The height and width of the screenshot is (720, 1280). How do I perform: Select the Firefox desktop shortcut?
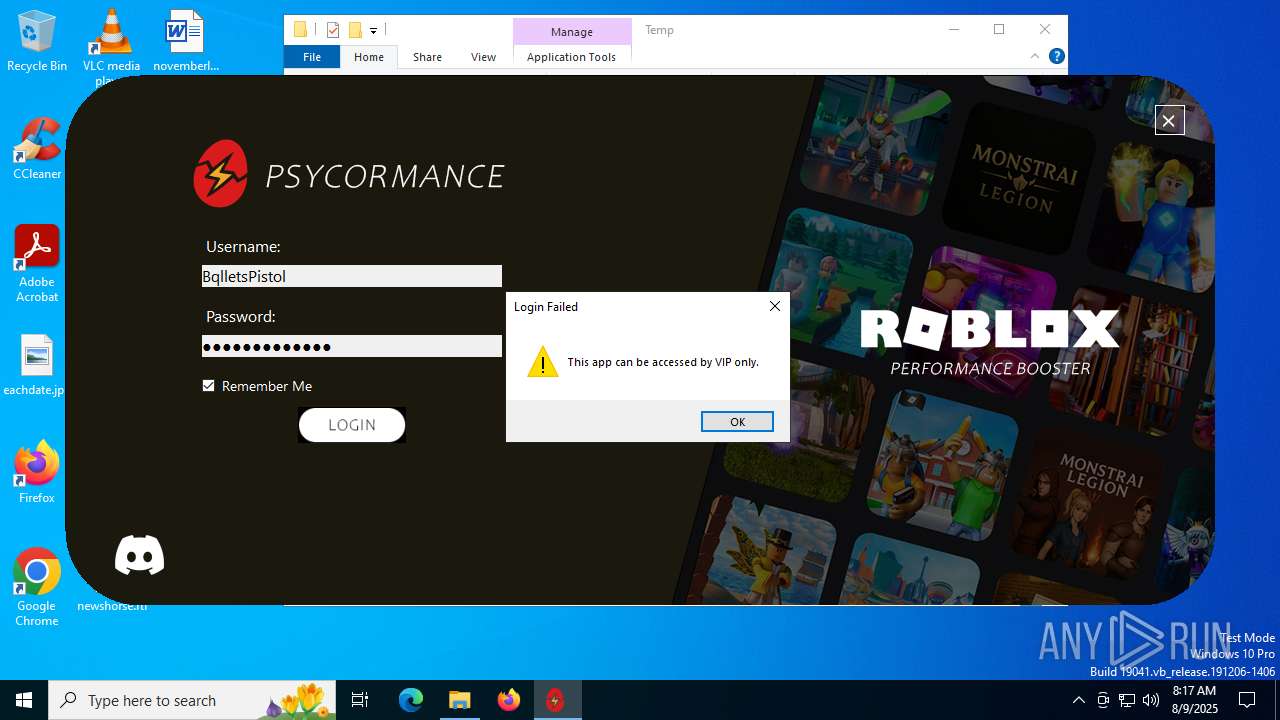37,472
